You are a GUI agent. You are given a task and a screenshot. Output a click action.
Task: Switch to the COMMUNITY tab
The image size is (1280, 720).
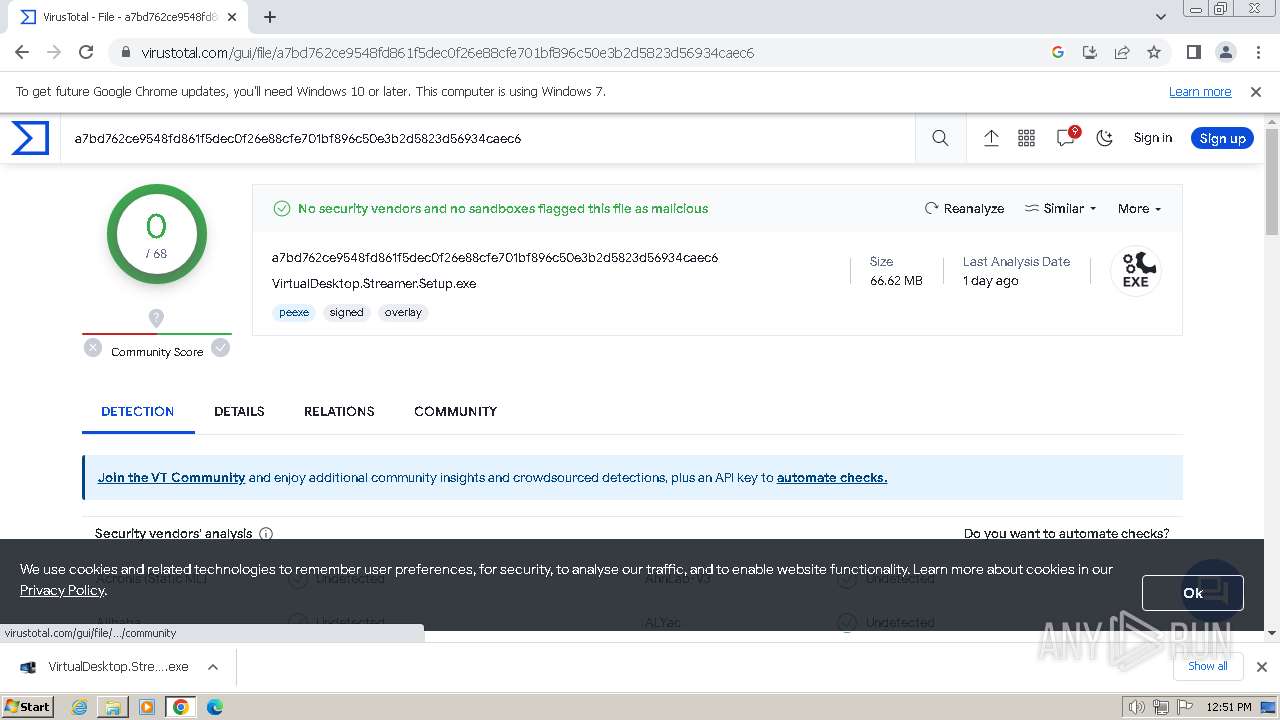click(x=455, y=411)
